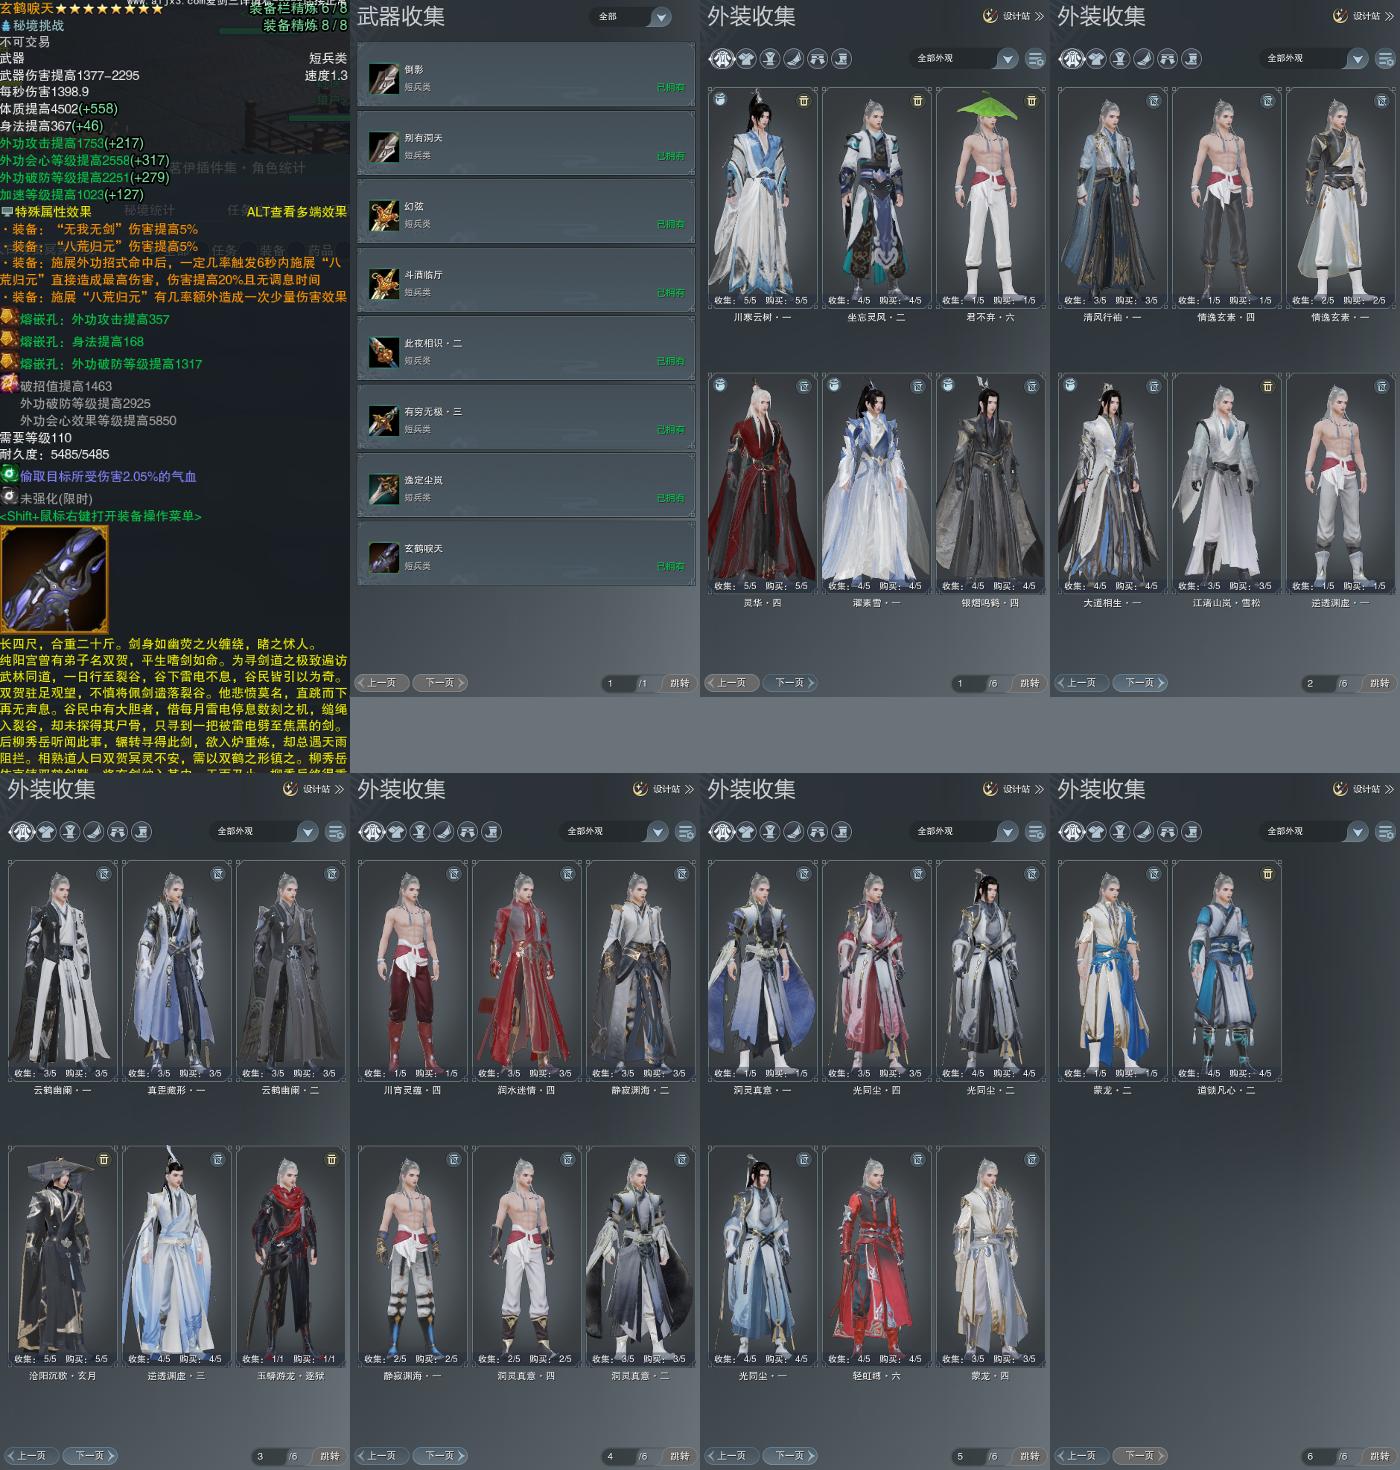Open 全部外观 dropdown on outfit page 5
Screen dimensions: 1400x1470
[x=965, y=832]
